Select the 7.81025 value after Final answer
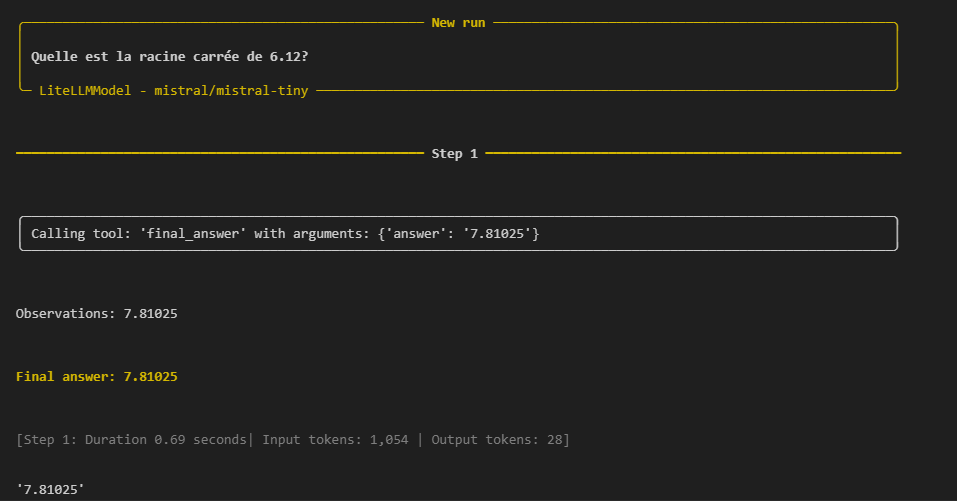The image size is (957, 501). (x=150, y=377)
